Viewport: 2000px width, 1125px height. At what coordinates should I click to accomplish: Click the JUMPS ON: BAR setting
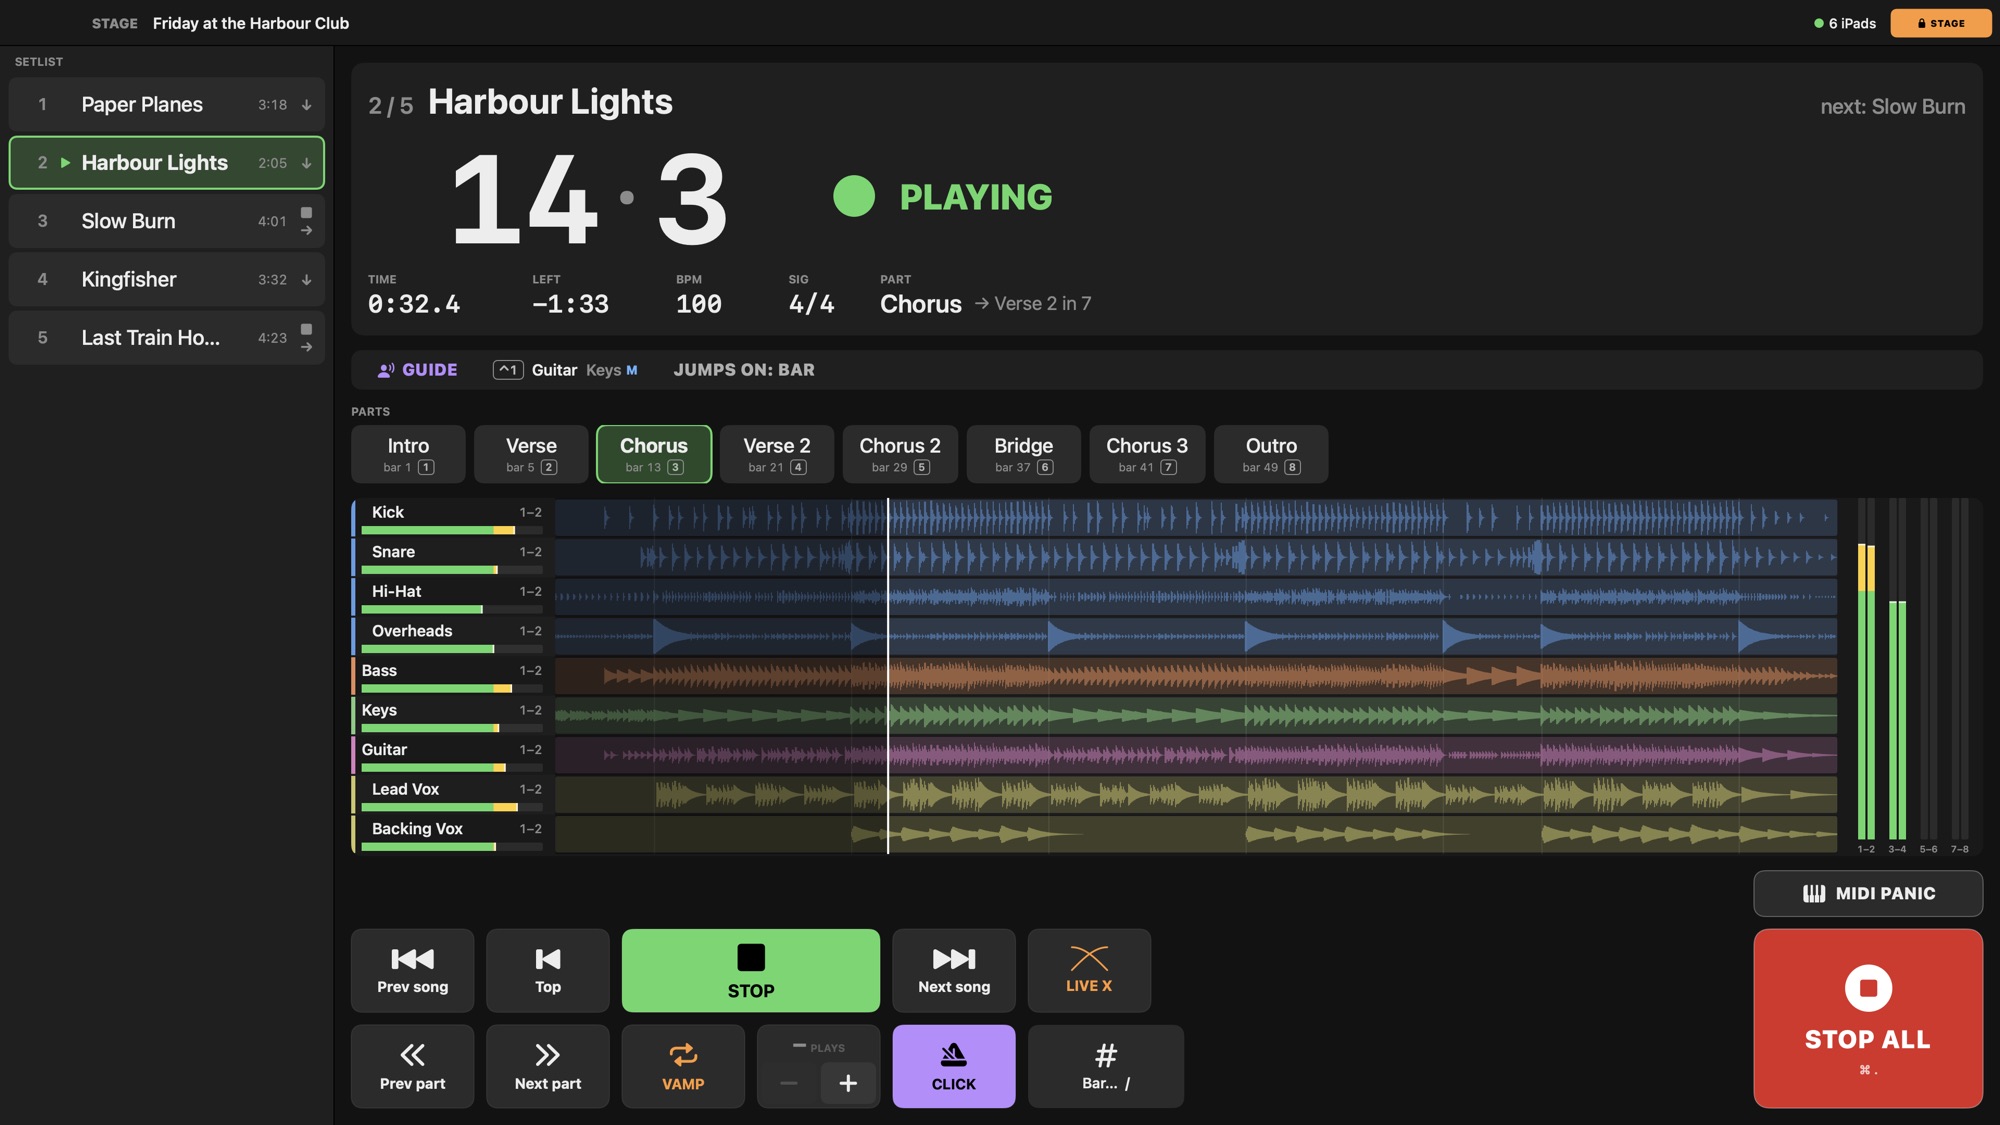point(743,370)
